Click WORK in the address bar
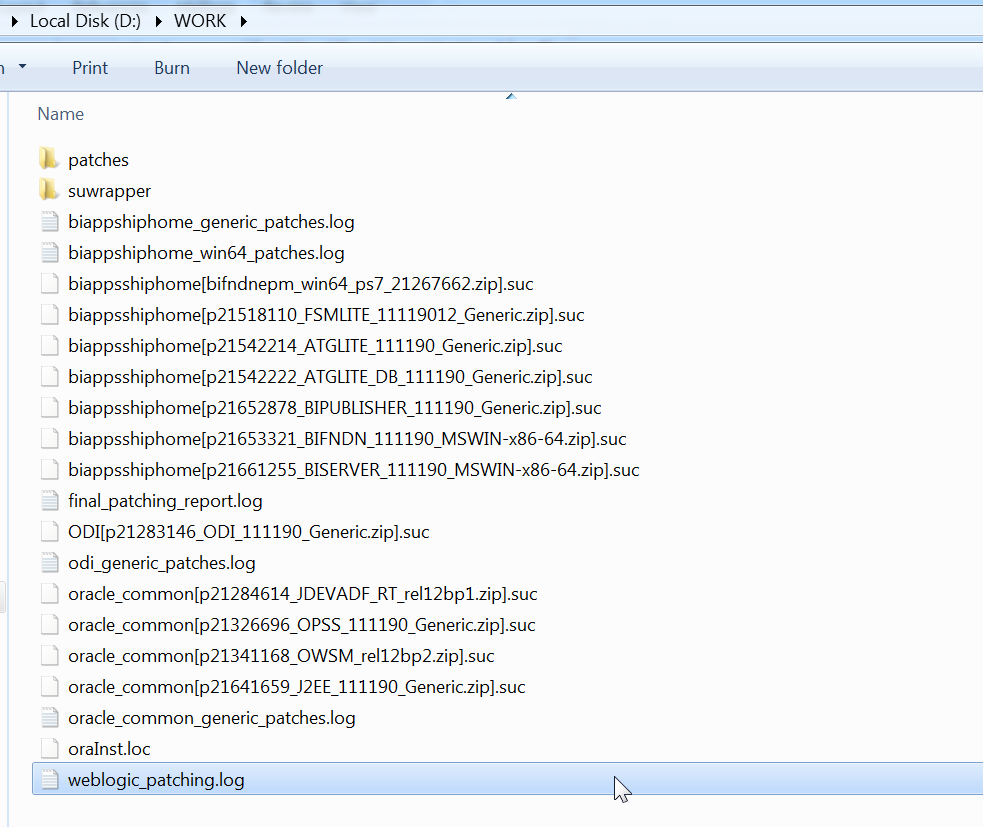 click(x=200, y=21)
